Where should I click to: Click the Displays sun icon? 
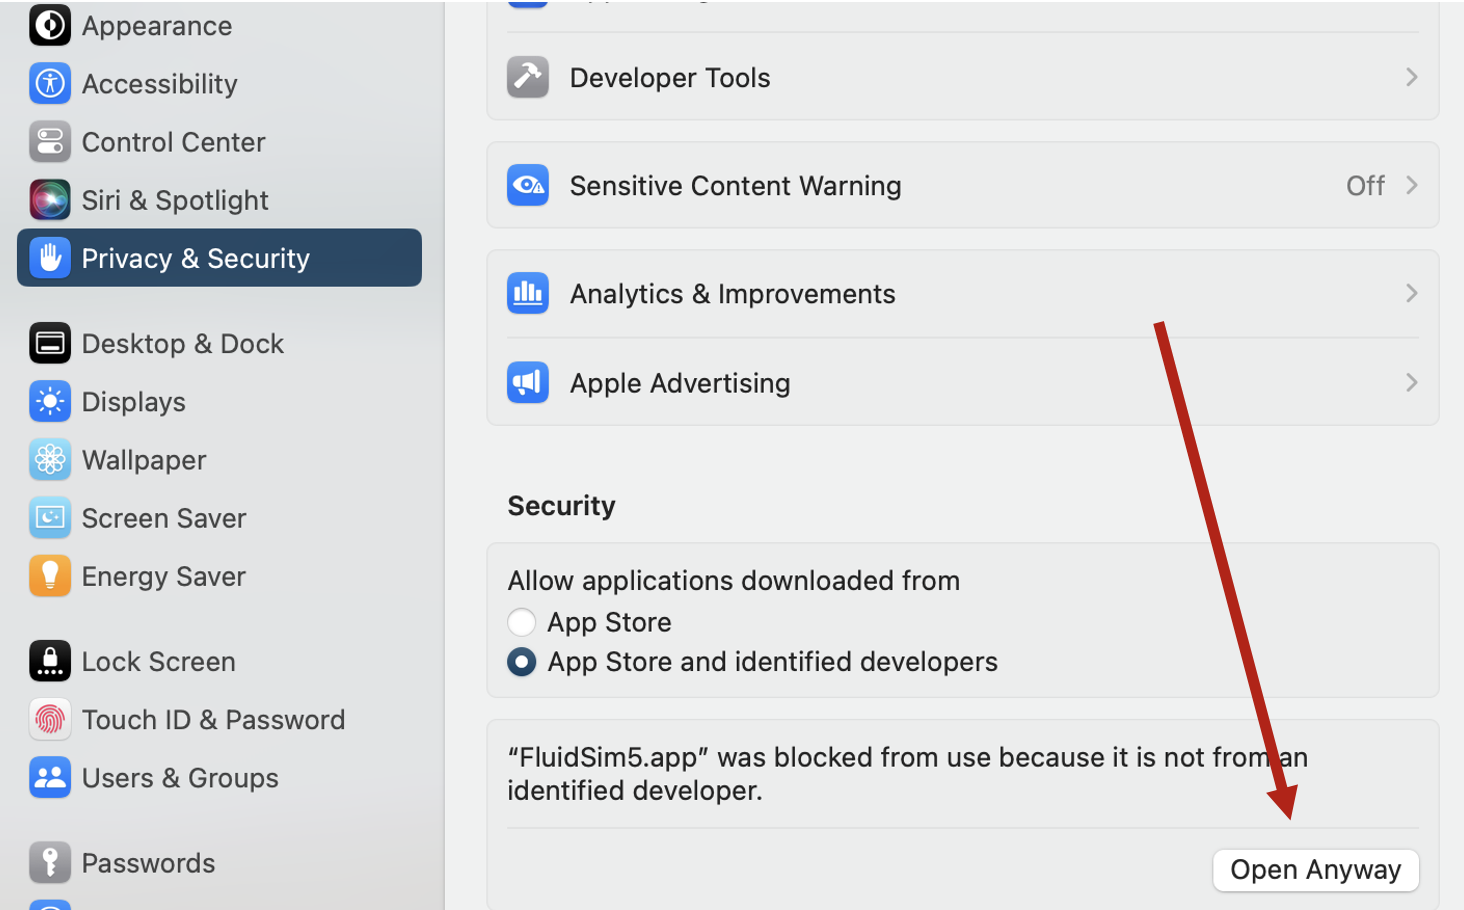[49, 402]
